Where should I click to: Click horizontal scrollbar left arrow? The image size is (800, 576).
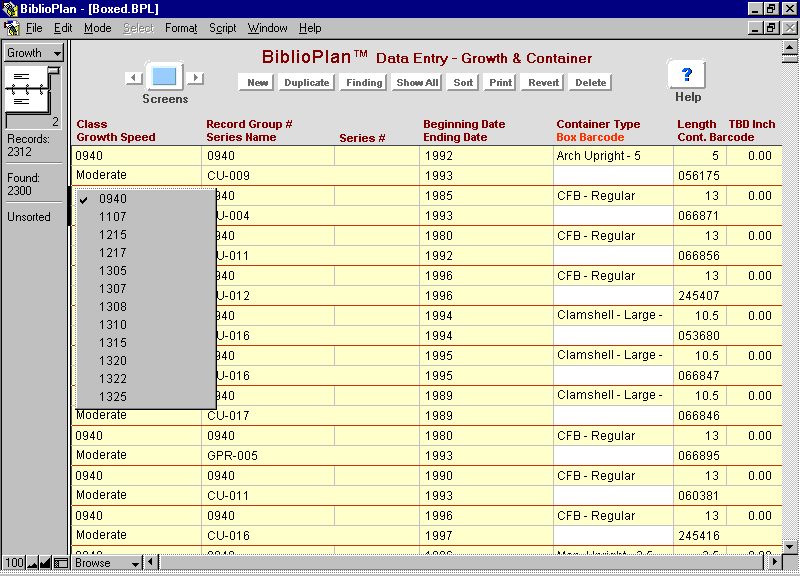[150, 563]
